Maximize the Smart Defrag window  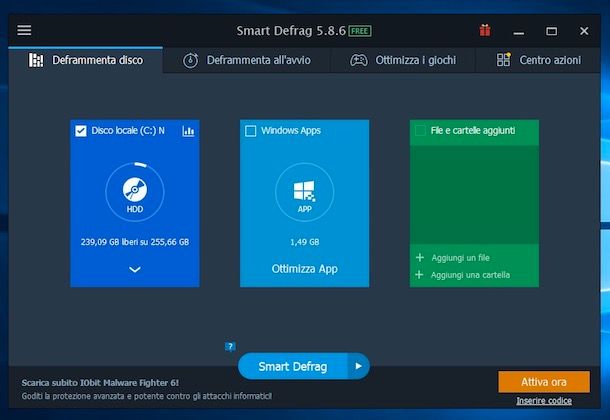(x=551, y=31)
